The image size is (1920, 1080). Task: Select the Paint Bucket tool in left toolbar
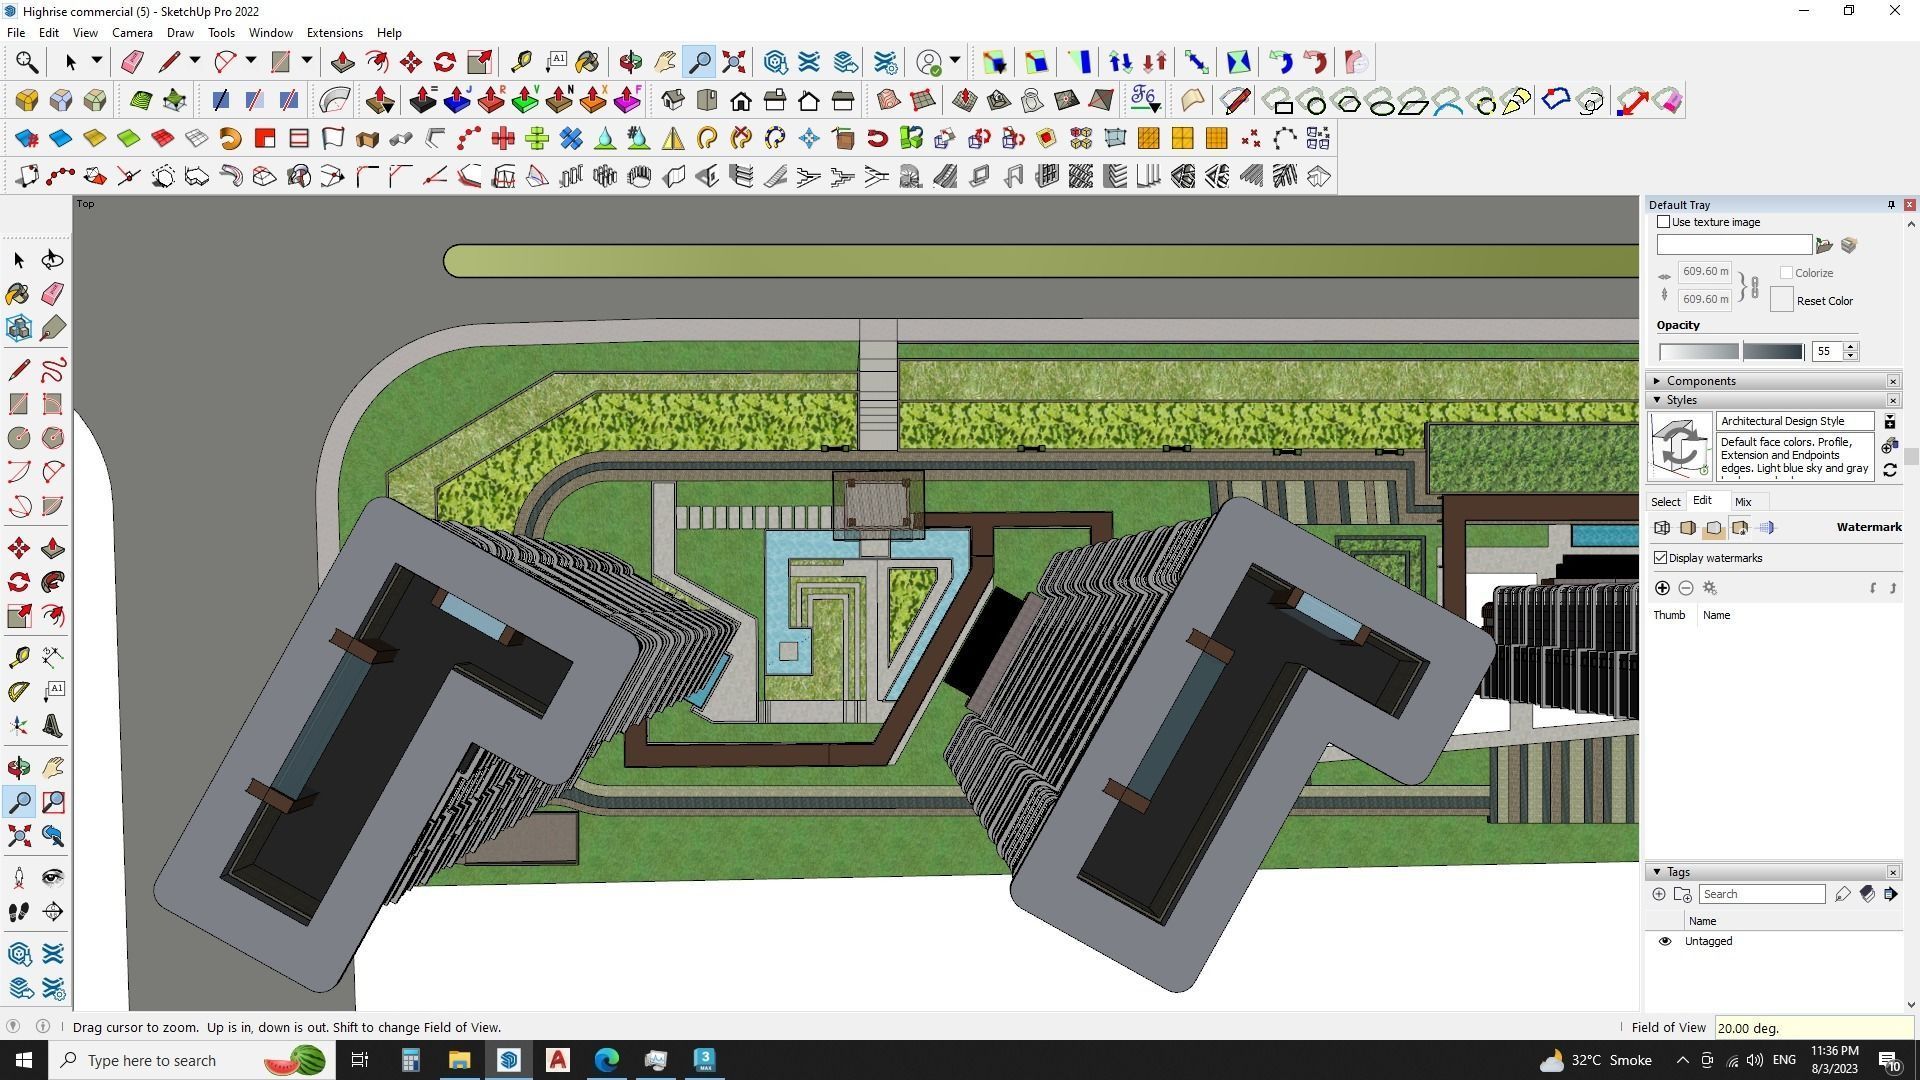point(18,294)
